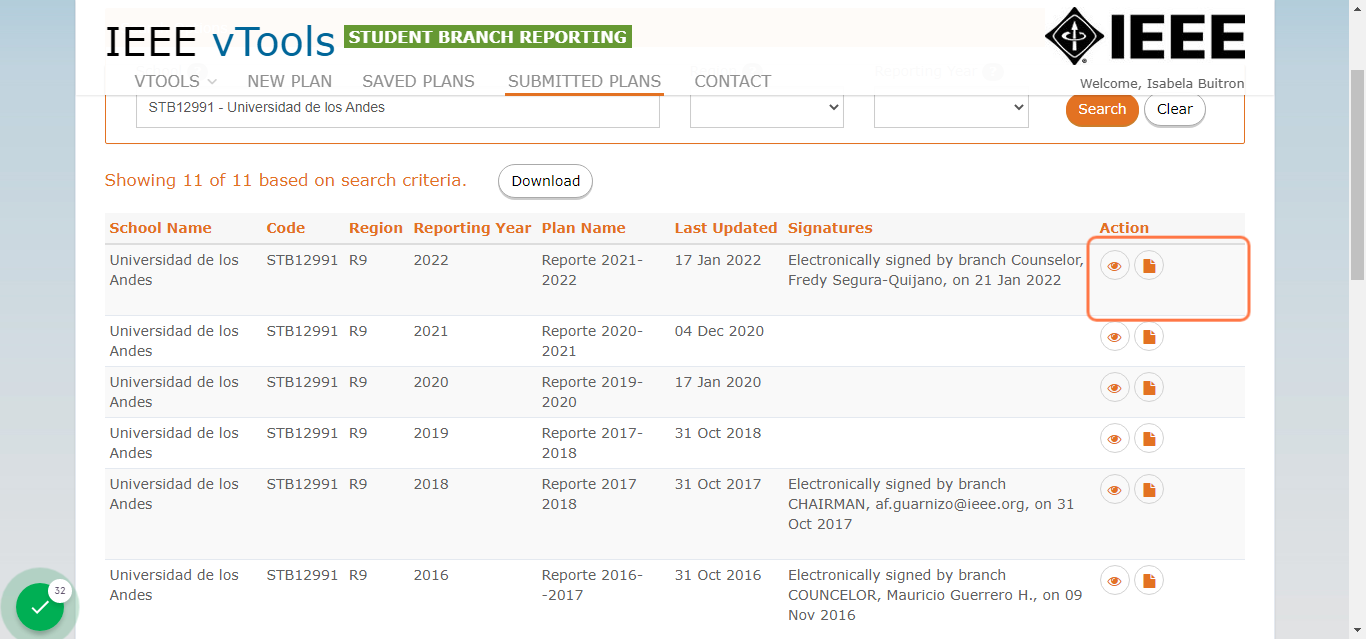Click the orange Search button
The width and height of the screenshot is (1366, 639).
tap(1102, 109)
